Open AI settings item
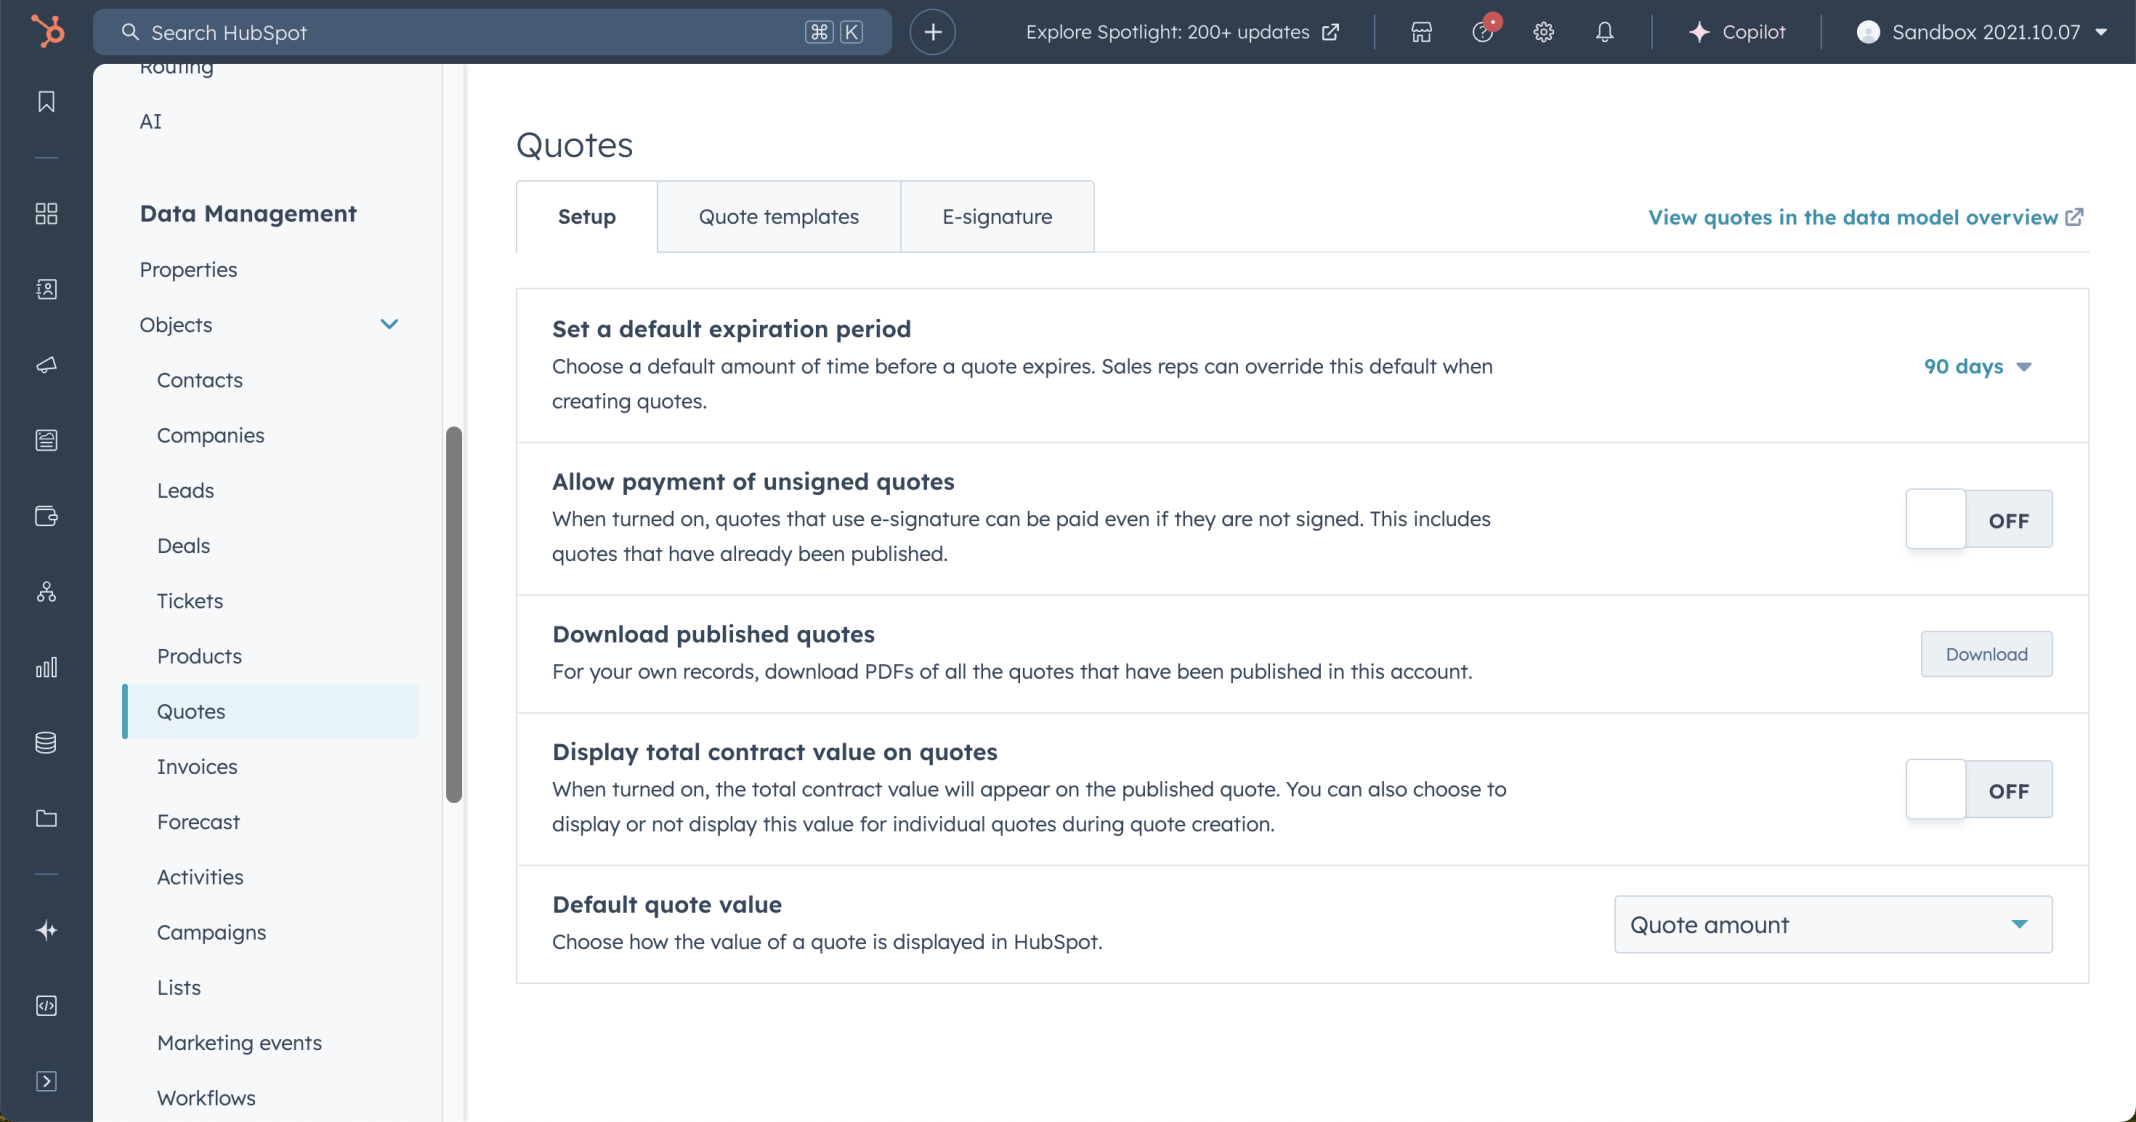Screen dimensions: 2136x1122 click(150, 122)
